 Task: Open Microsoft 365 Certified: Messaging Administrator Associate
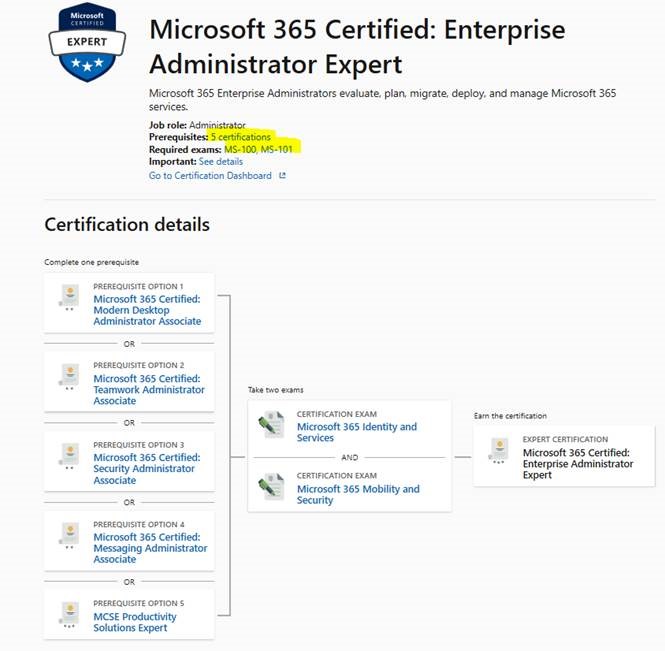(150, 548)
